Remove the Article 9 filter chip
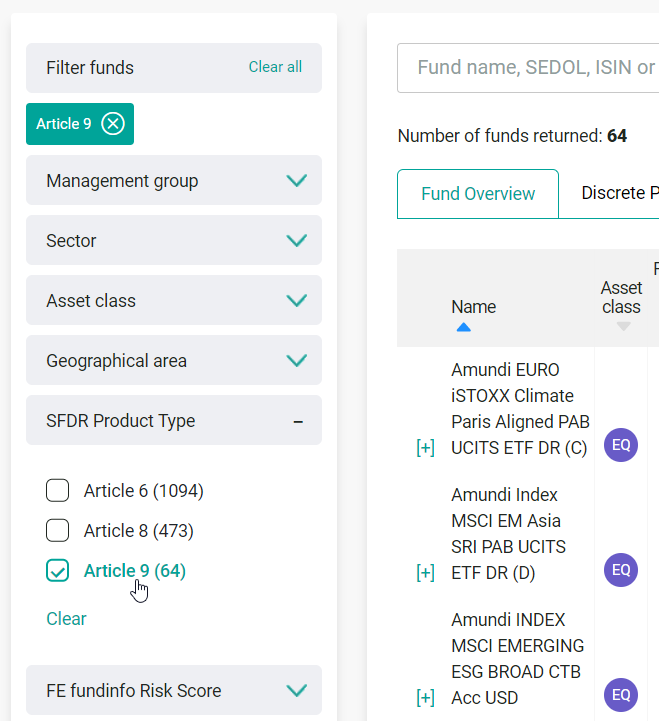 (x=113, y=124)
